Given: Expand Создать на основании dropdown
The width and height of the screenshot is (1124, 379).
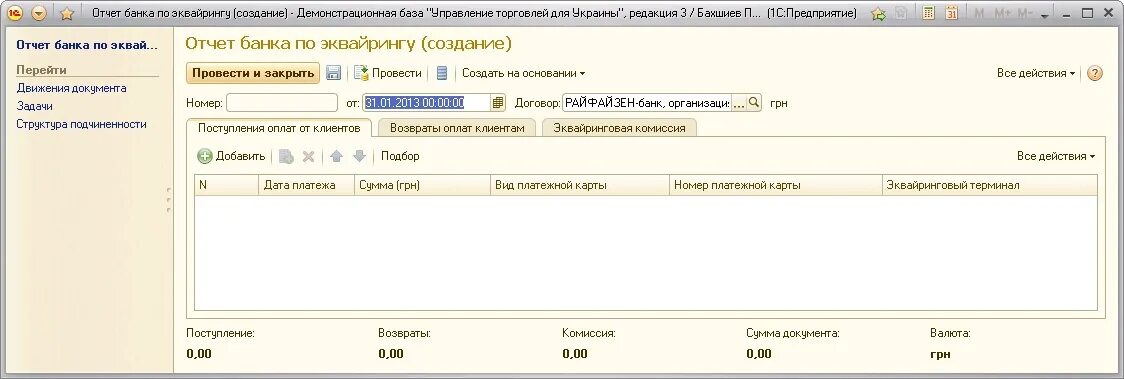Looking at the screenshot, I should (x=523, y=73).
